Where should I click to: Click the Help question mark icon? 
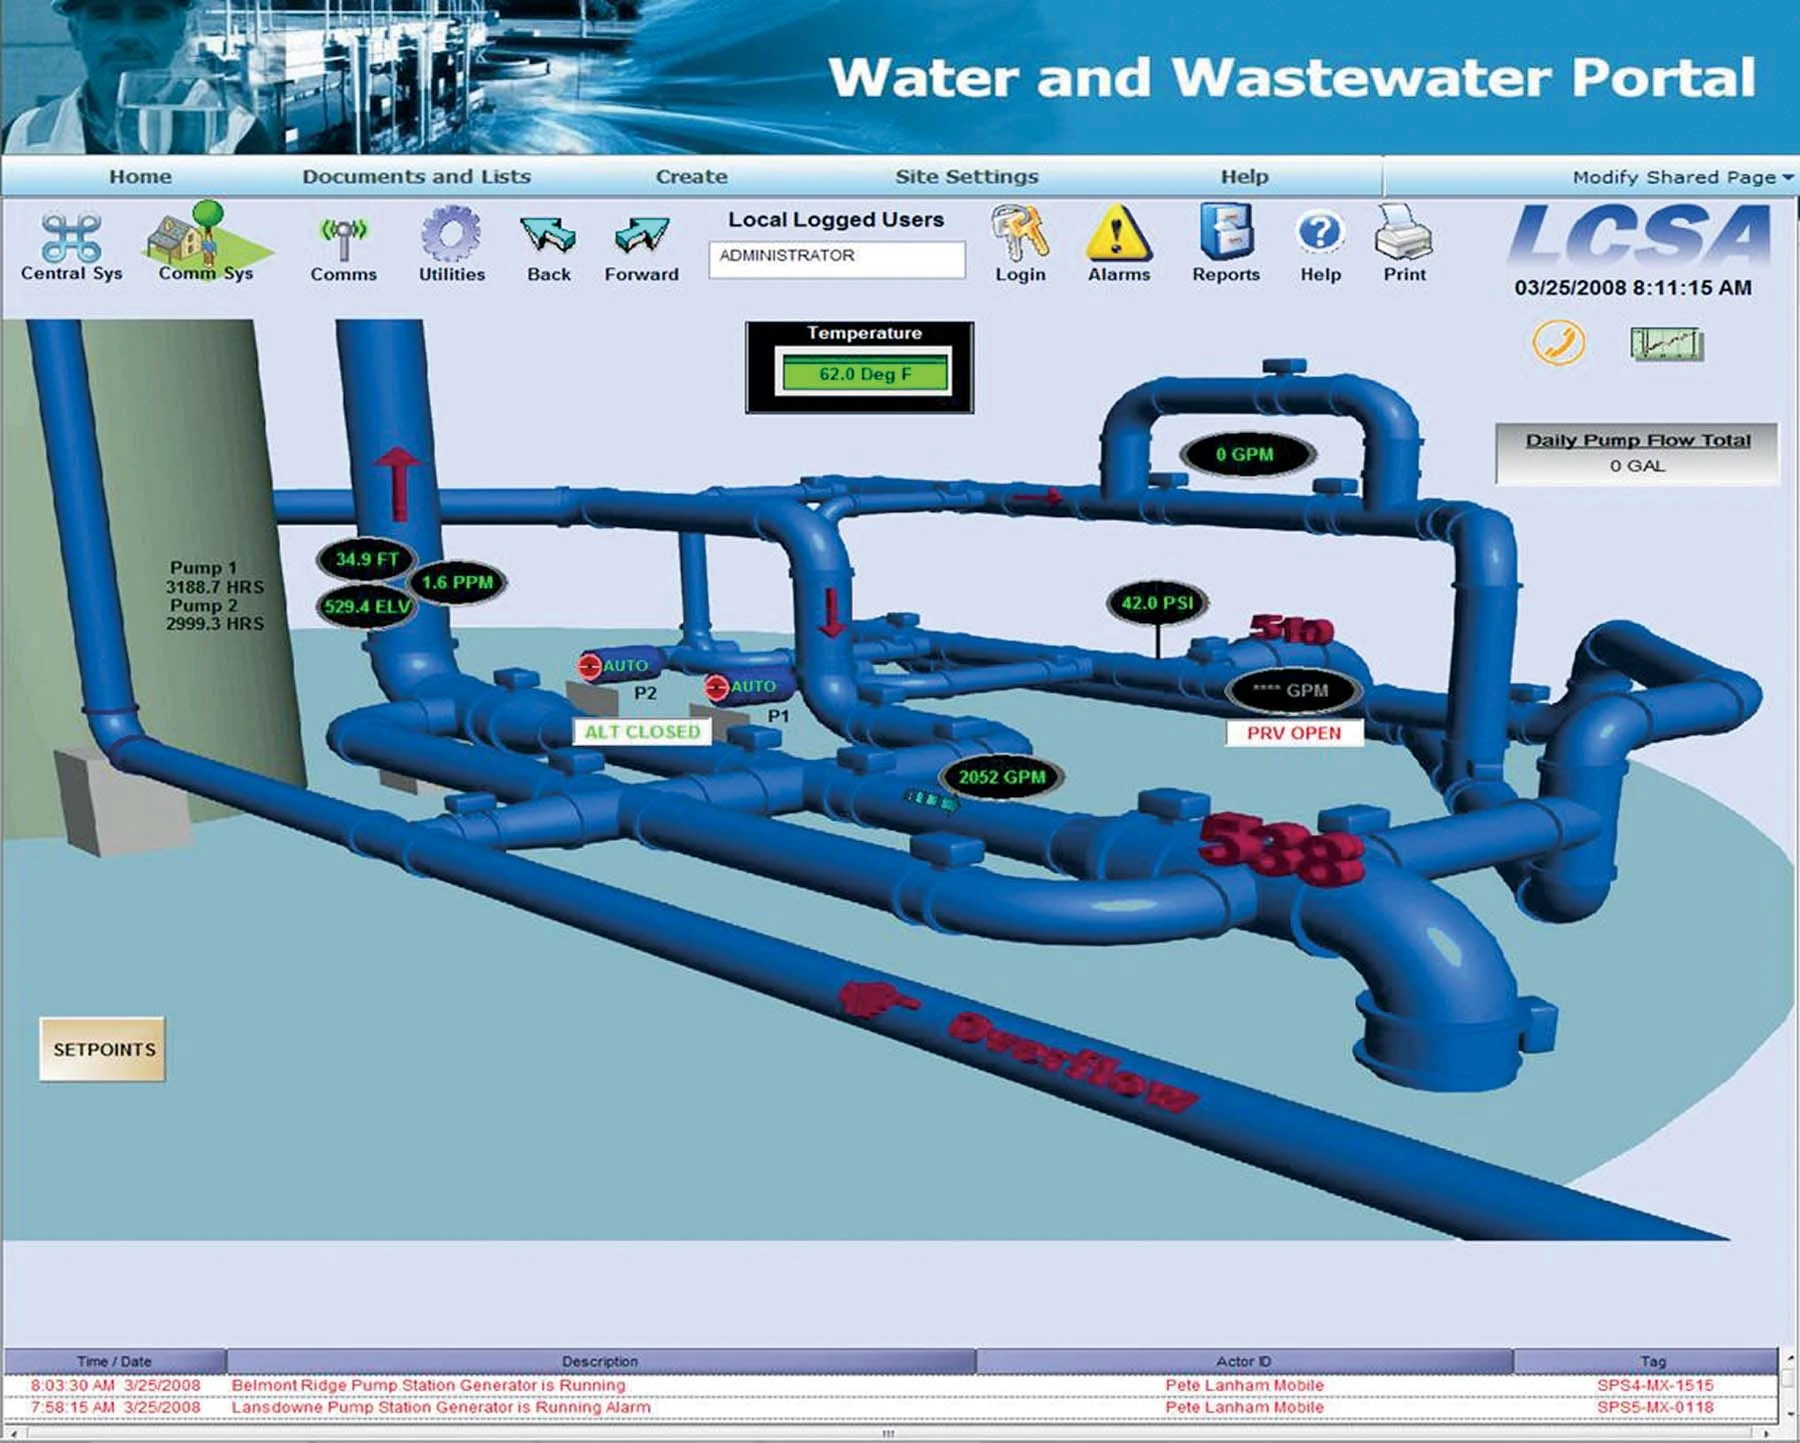1320,233
